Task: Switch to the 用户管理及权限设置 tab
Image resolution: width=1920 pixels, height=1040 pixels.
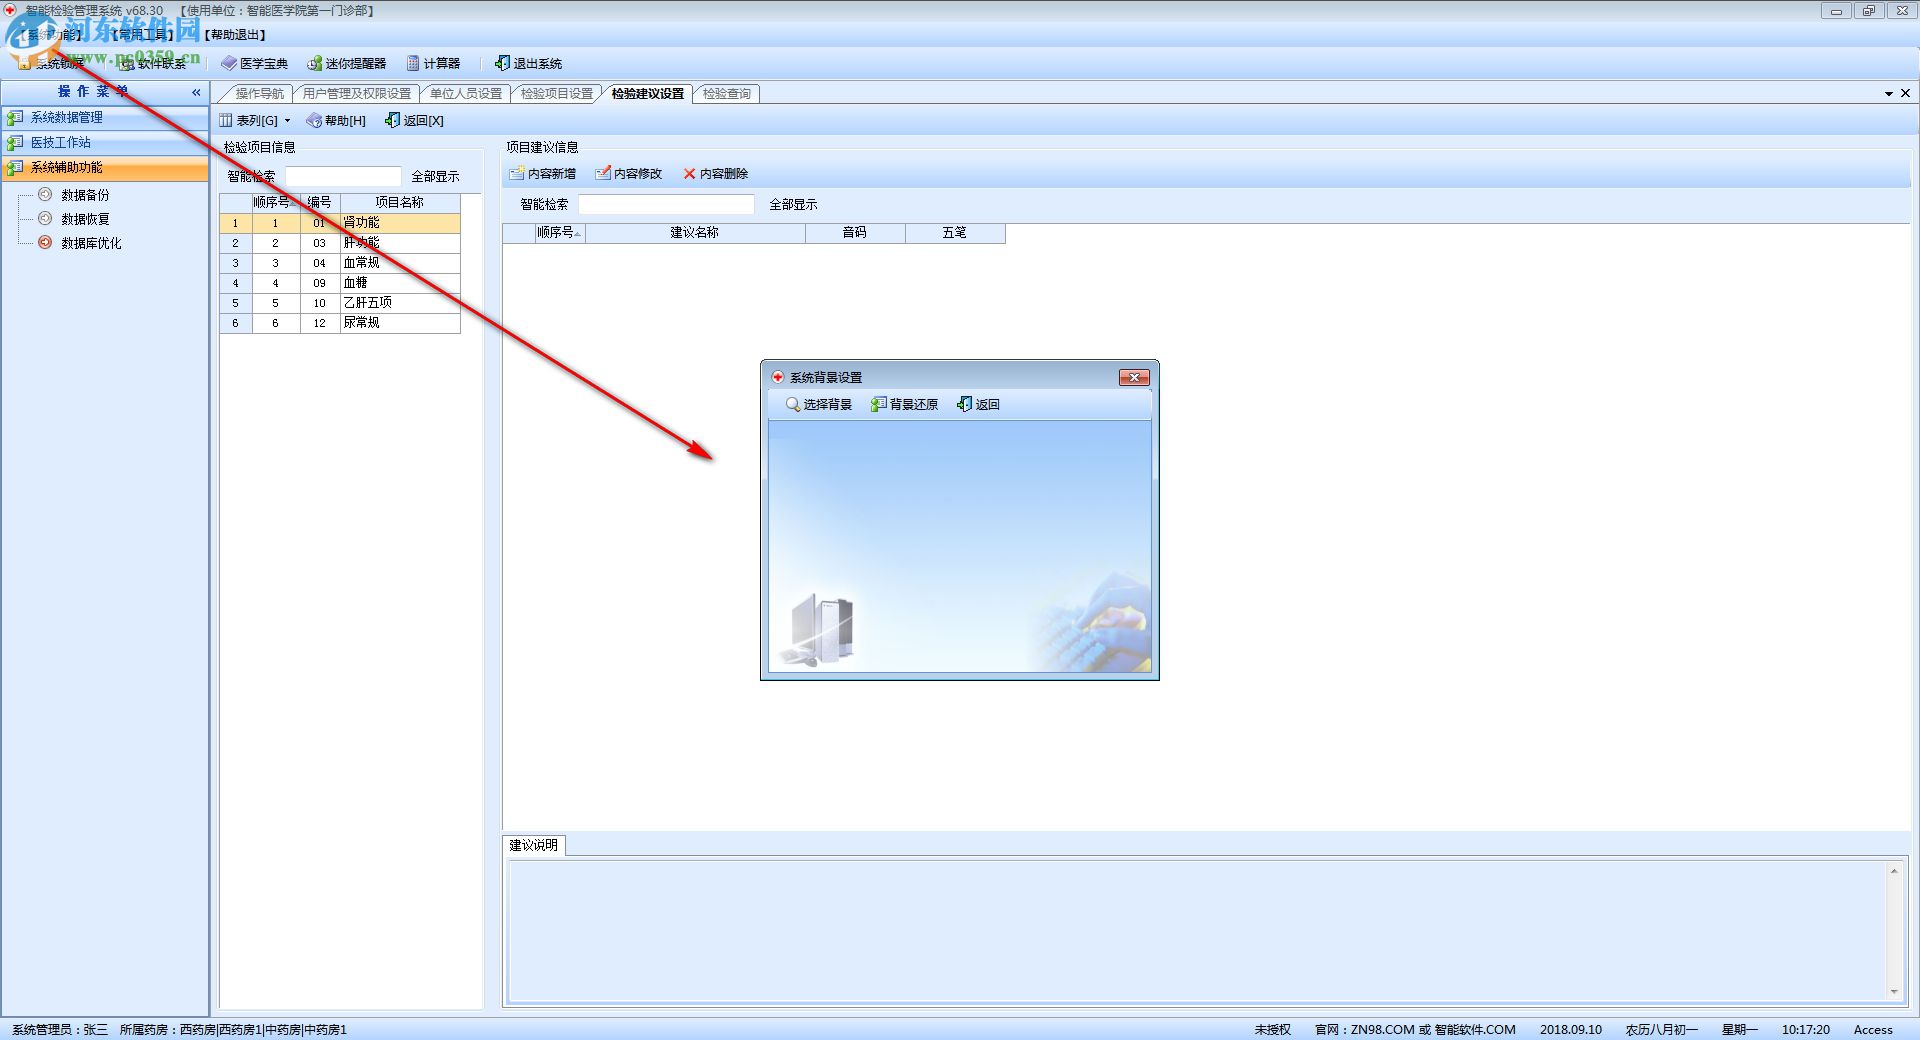Action: tap(357, 93)
